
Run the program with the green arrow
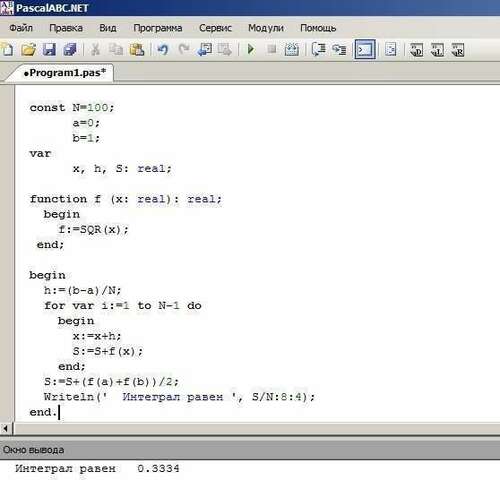(251, 50)
